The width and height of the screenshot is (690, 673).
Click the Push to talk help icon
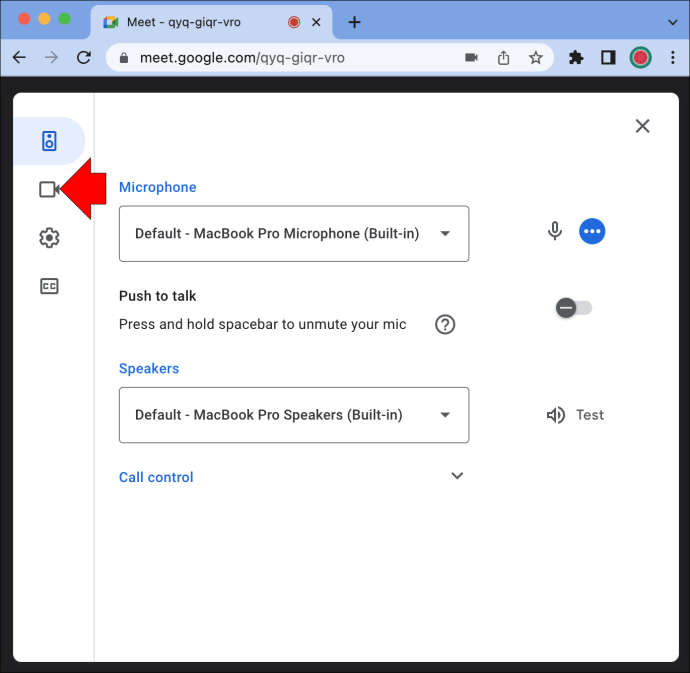[x=445, y=324]
